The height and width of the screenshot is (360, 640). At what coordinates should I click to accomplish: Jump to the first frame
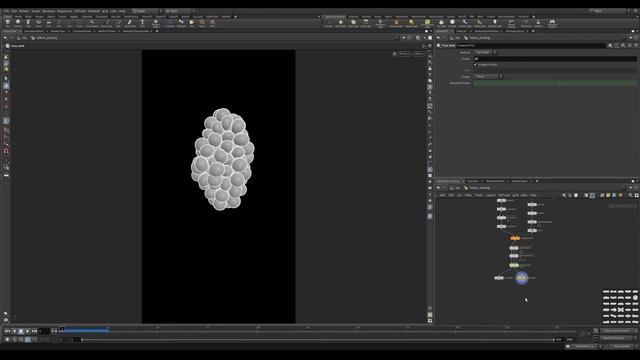pyautogui.click(x=7, y=331)
